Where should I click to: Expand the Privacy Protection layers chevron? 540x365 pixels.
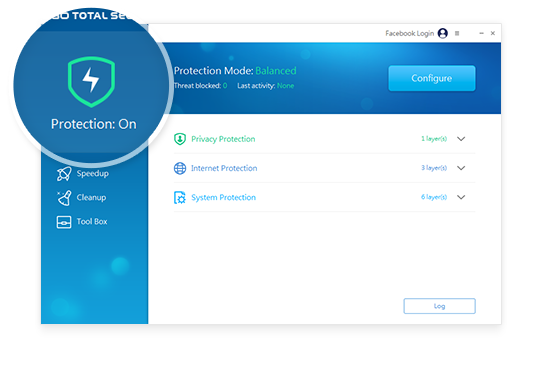tap(461, 139)
